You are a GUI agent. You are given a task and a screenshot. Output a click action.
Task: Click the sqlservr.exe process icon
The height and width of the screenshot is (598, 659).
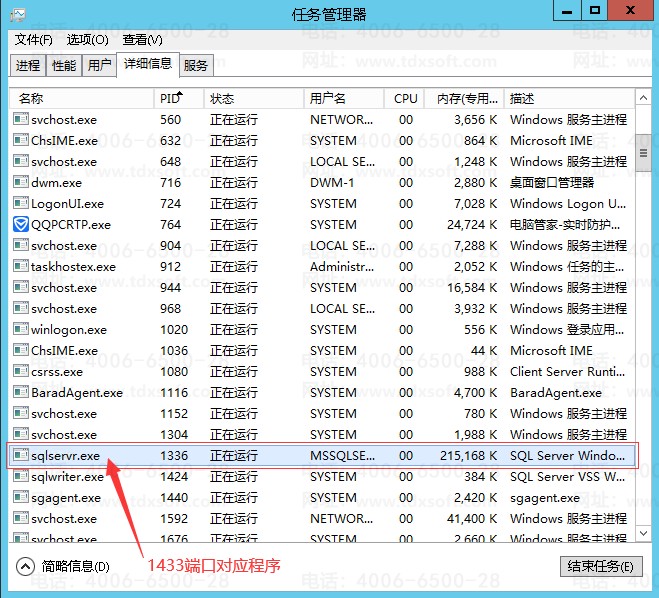tap(21, 456)
